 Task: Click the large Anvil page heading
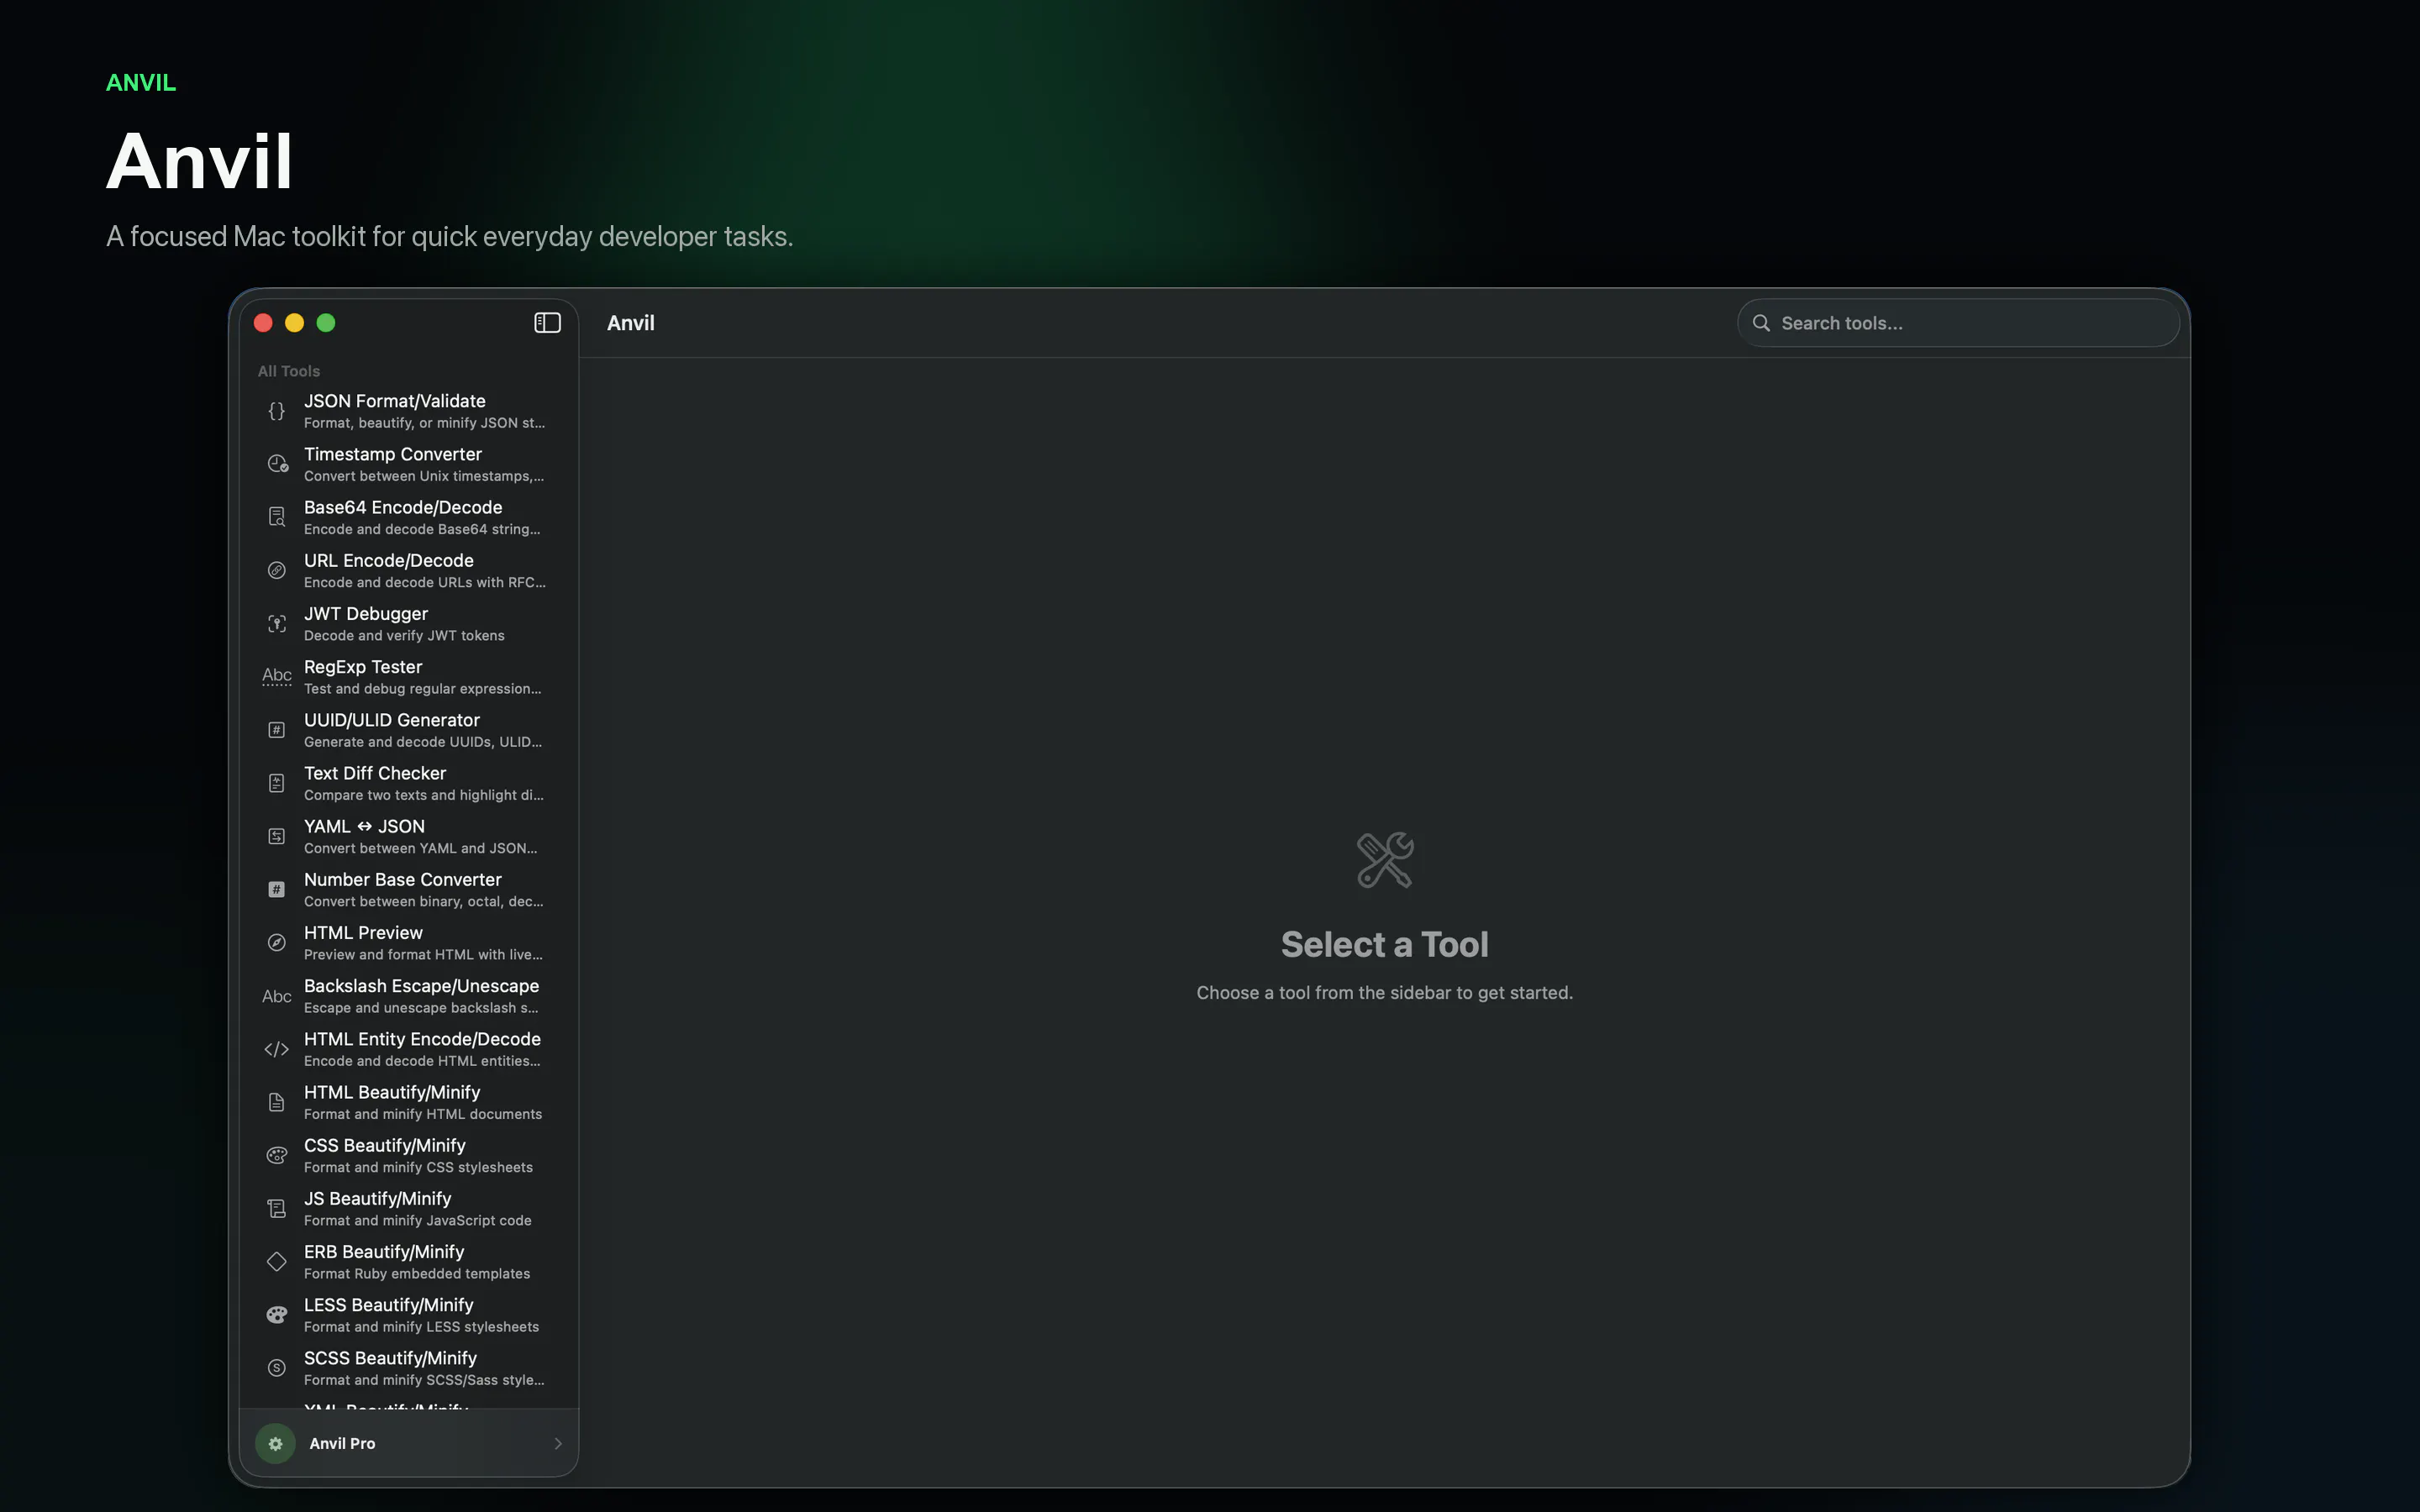pos(200,161)
